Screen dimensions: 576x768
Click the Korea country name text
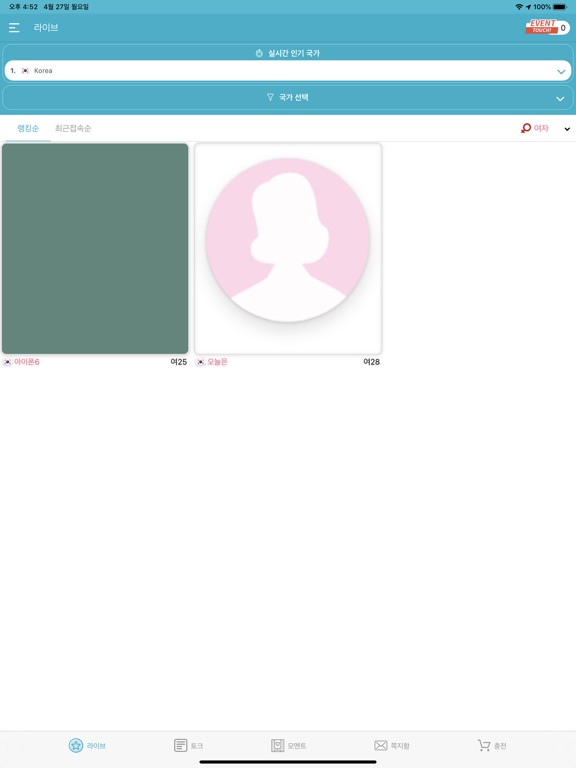point(43,71)
